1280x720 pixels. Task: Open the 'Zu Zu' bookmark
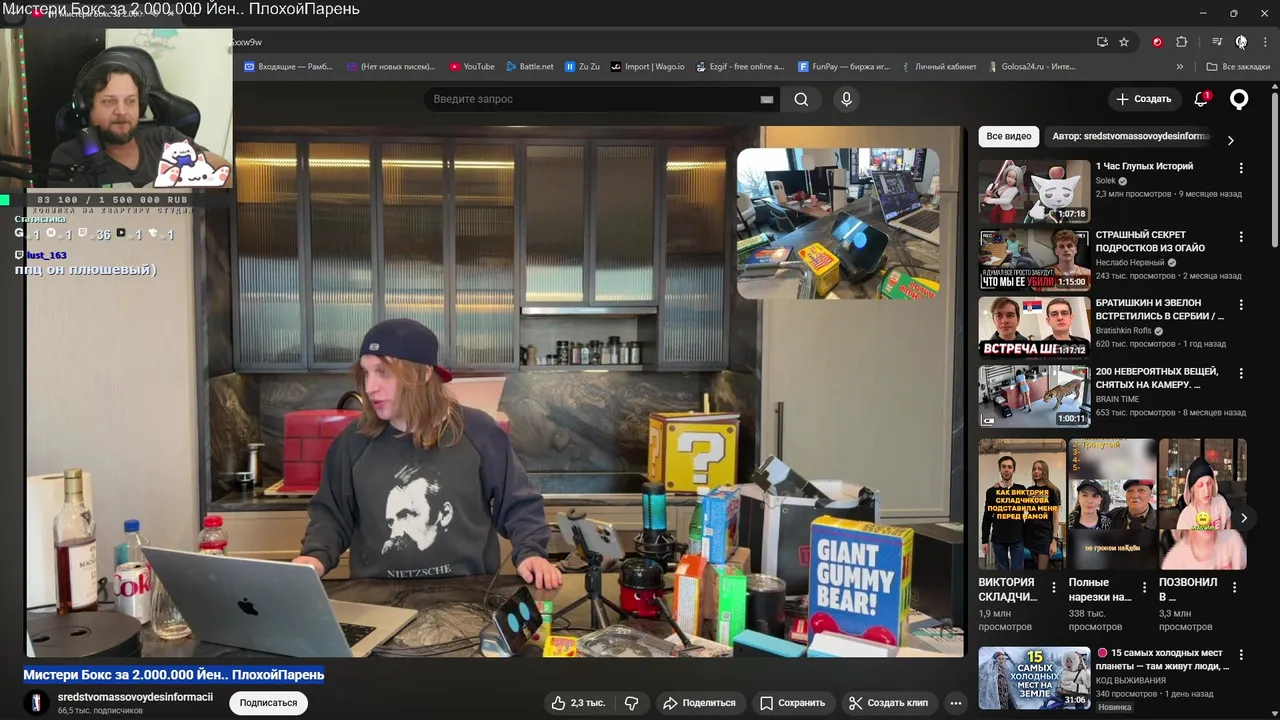point(582,67)
